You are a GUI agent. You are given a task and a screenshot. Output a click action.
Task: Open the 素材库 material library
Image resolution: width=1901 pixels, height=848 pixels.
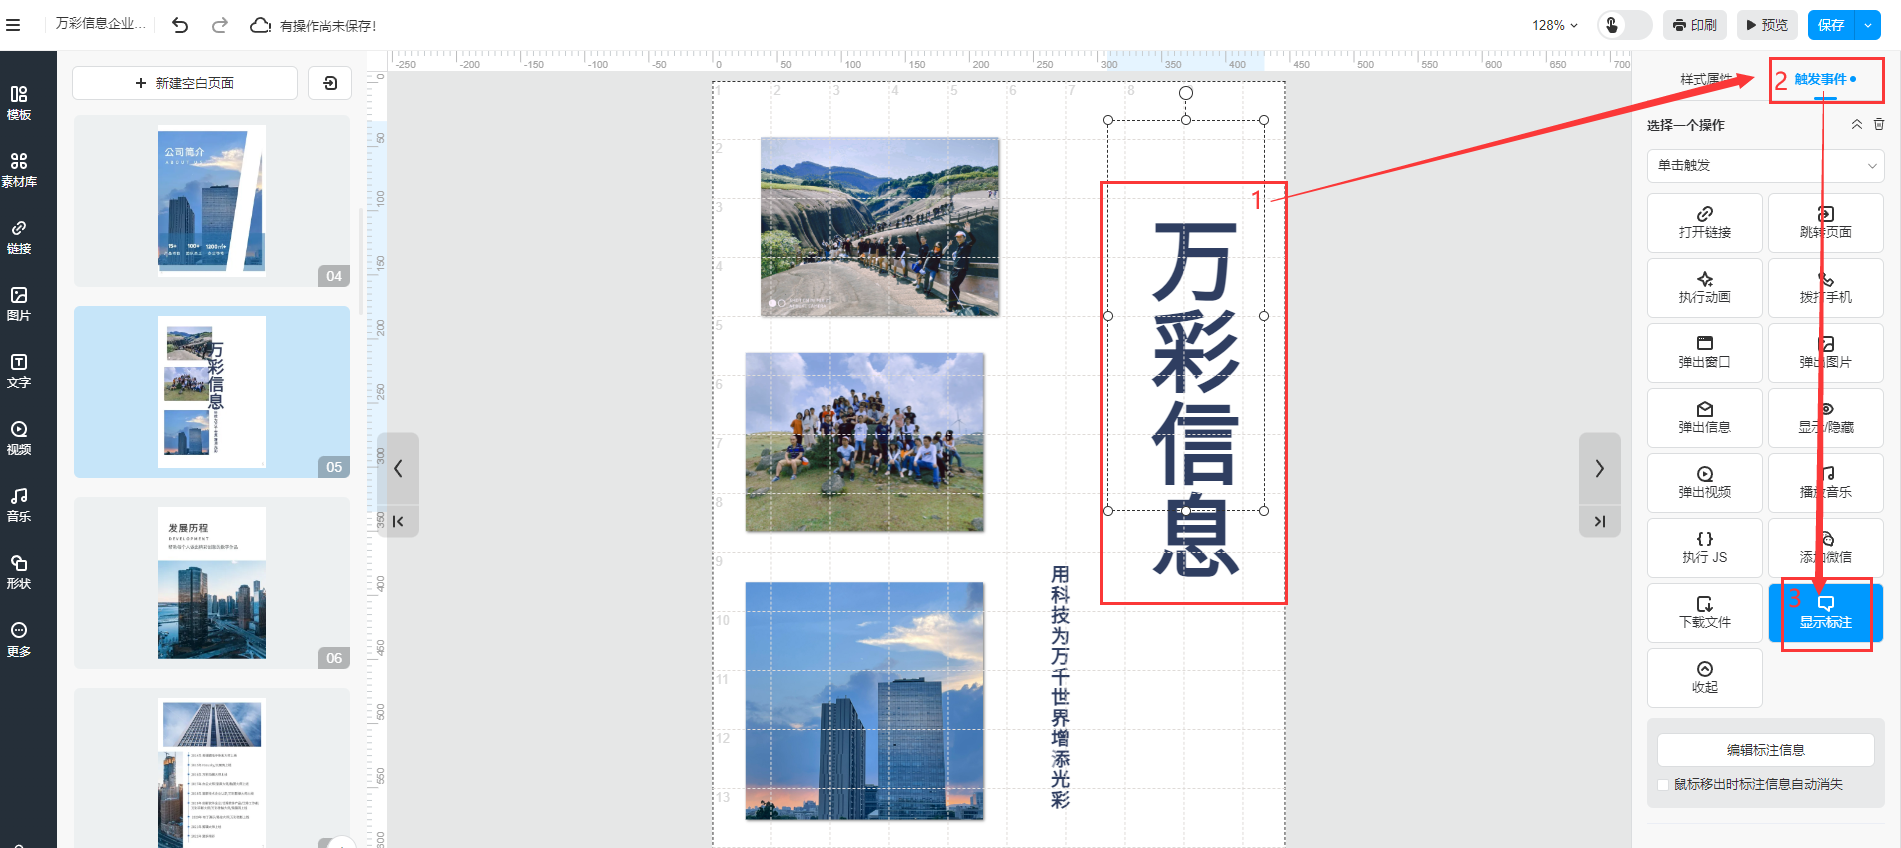(x=19, y=169)
